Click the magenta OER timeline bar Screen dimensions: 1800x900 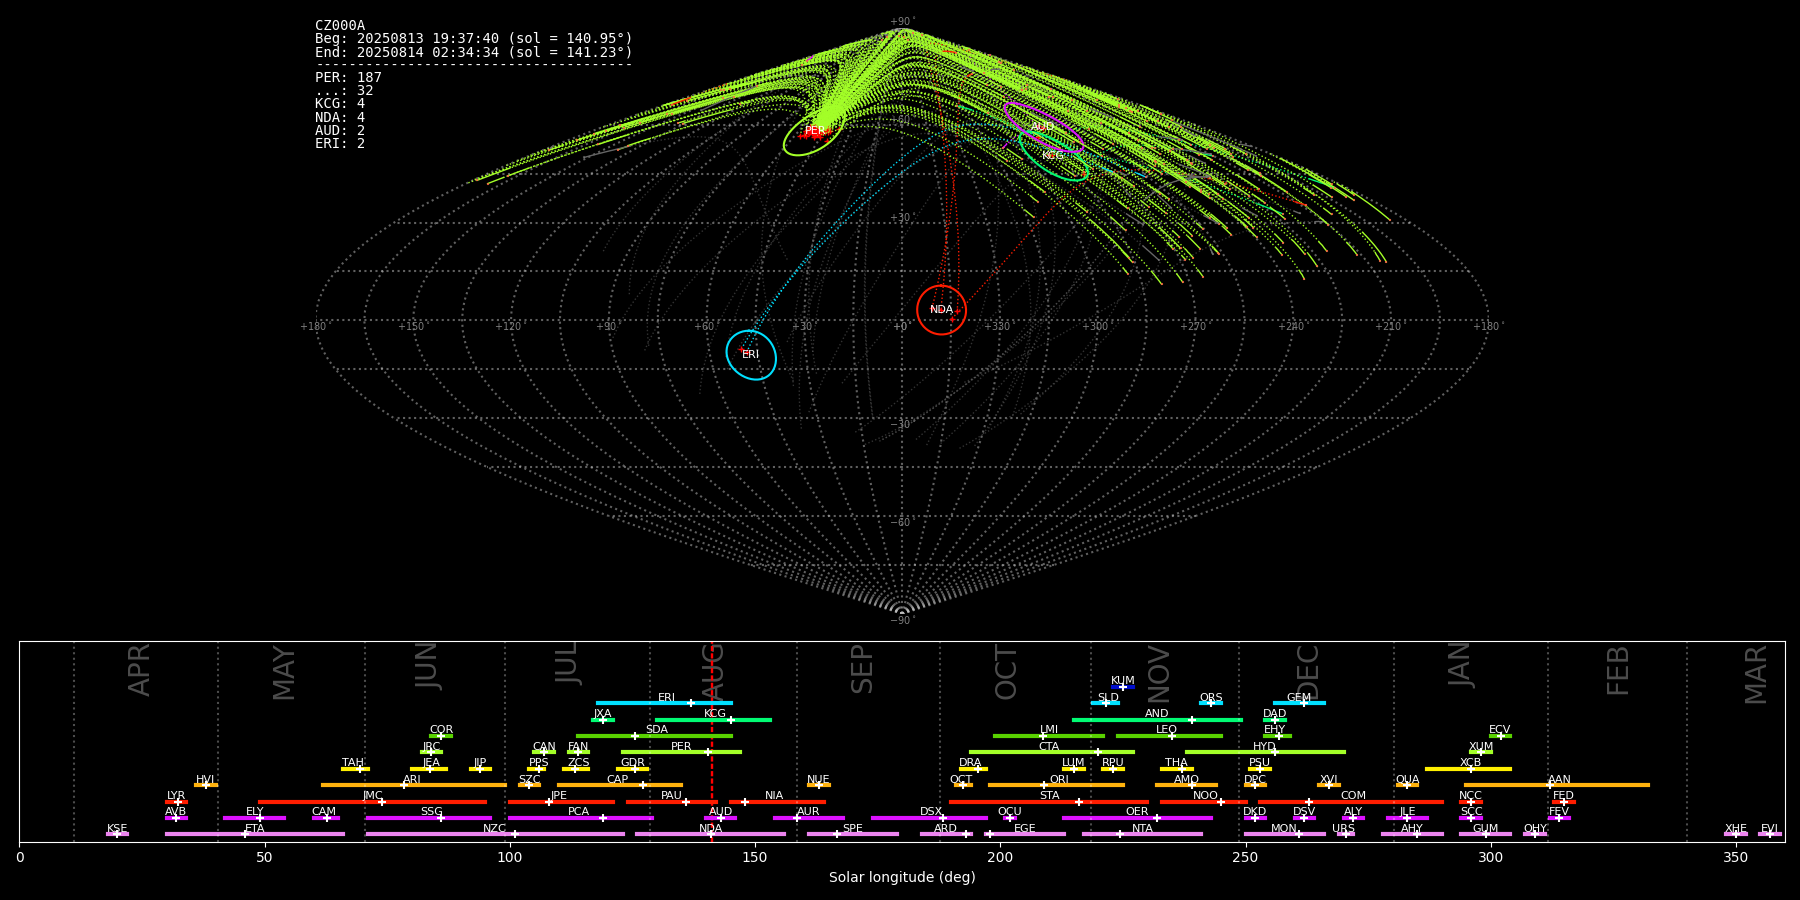click(1137, 817)
